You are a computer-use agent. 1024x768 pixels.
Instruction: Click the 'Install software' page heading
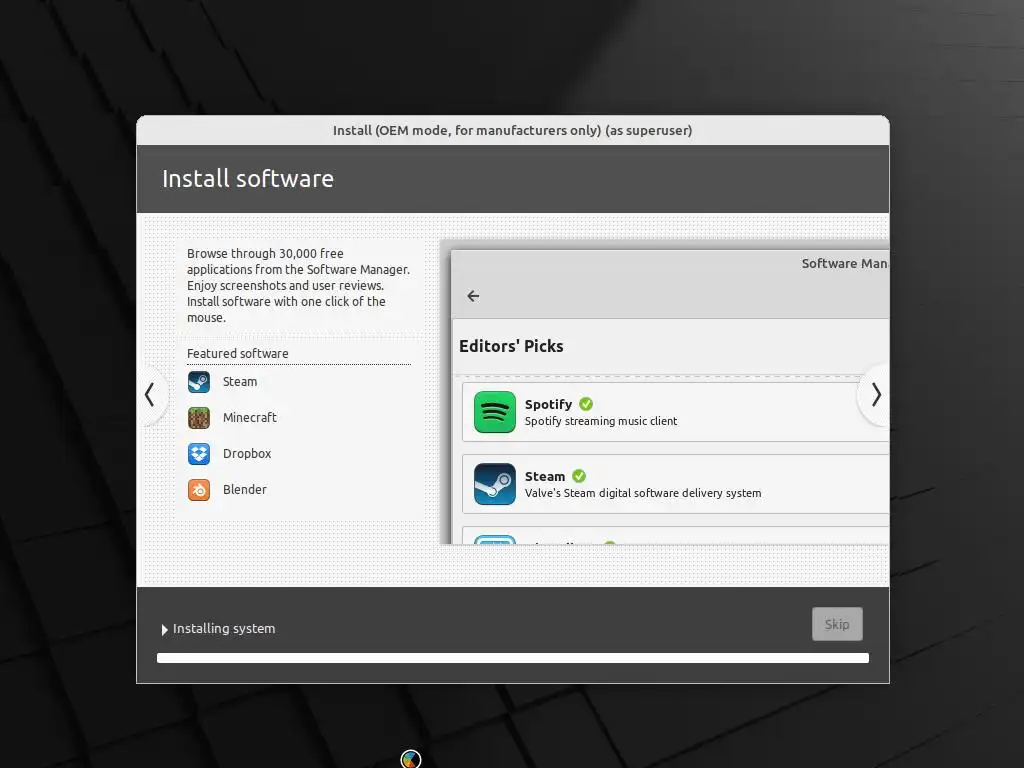(248, 178)
